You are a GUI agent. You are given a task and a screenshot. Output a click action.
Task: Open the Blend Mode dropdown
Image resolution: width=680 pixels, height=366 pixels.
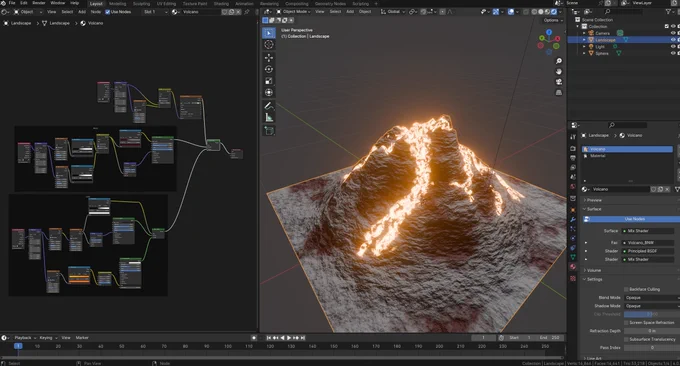(x=652, y=297)
